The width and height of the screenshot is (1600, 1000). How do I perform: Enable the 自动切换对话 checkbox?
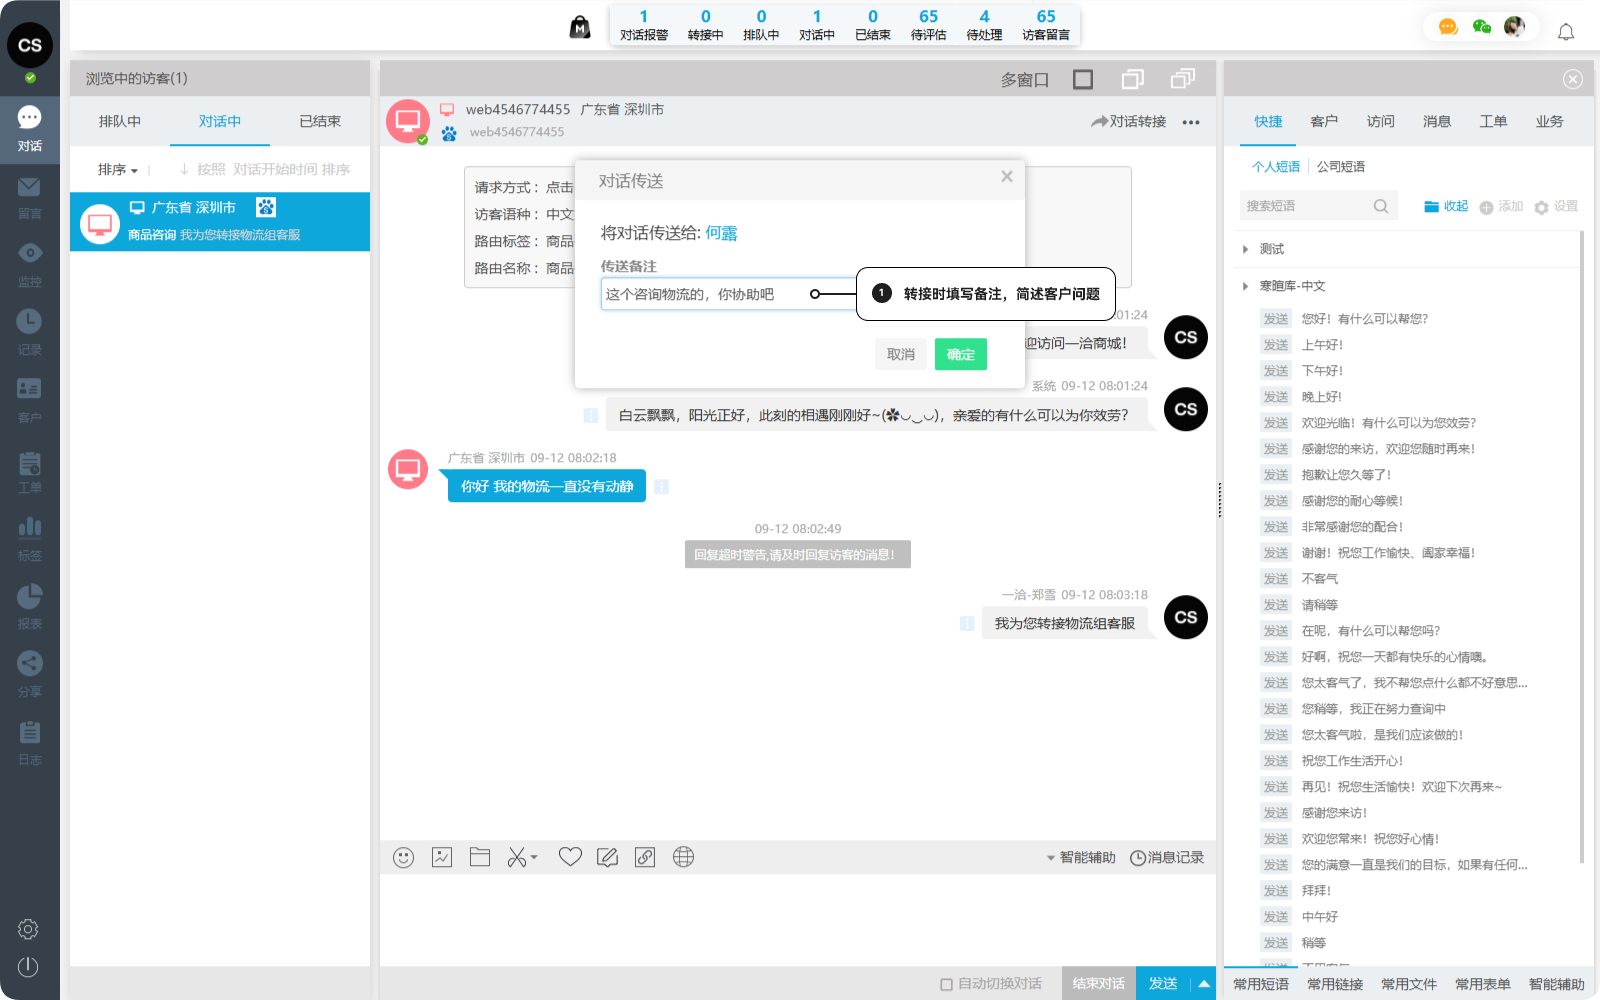[946, 984]
